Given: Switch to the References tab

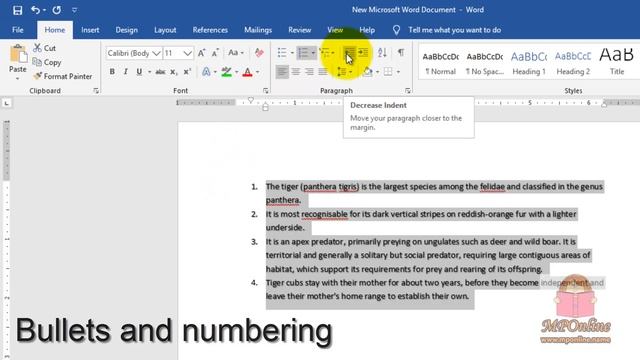Looking at the screenshot, I should tap(210, 30).
